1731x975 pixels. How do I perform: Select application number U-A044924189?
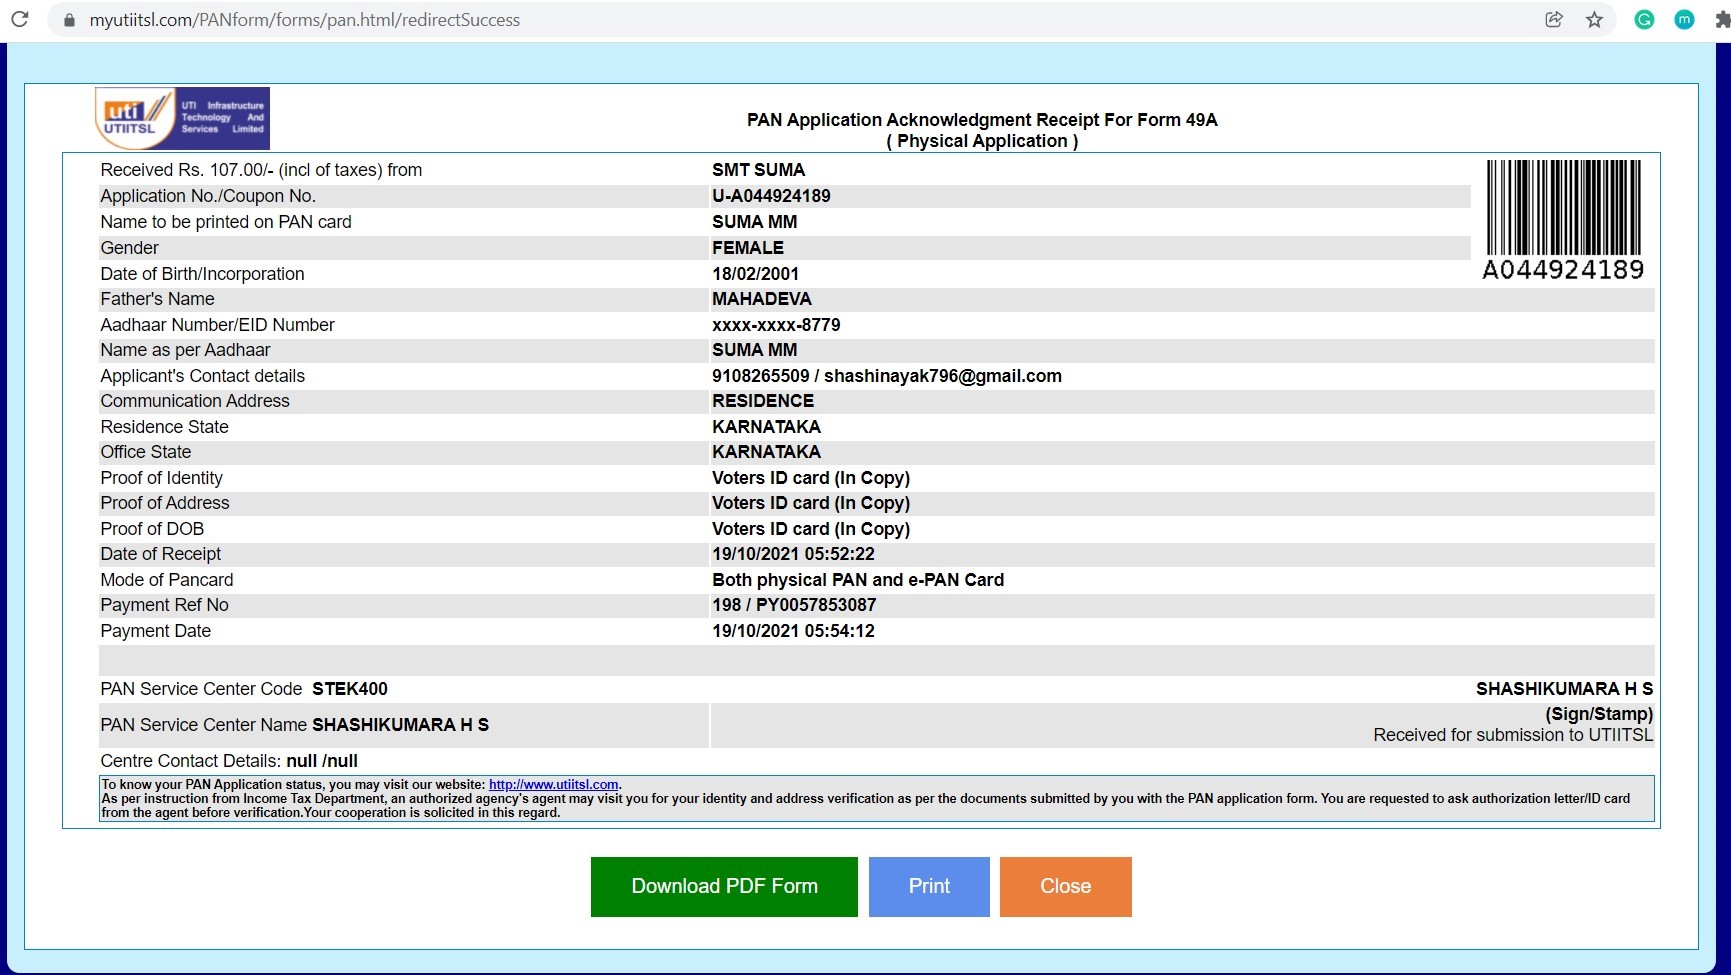pyautogui.click(x=771, y=196)
